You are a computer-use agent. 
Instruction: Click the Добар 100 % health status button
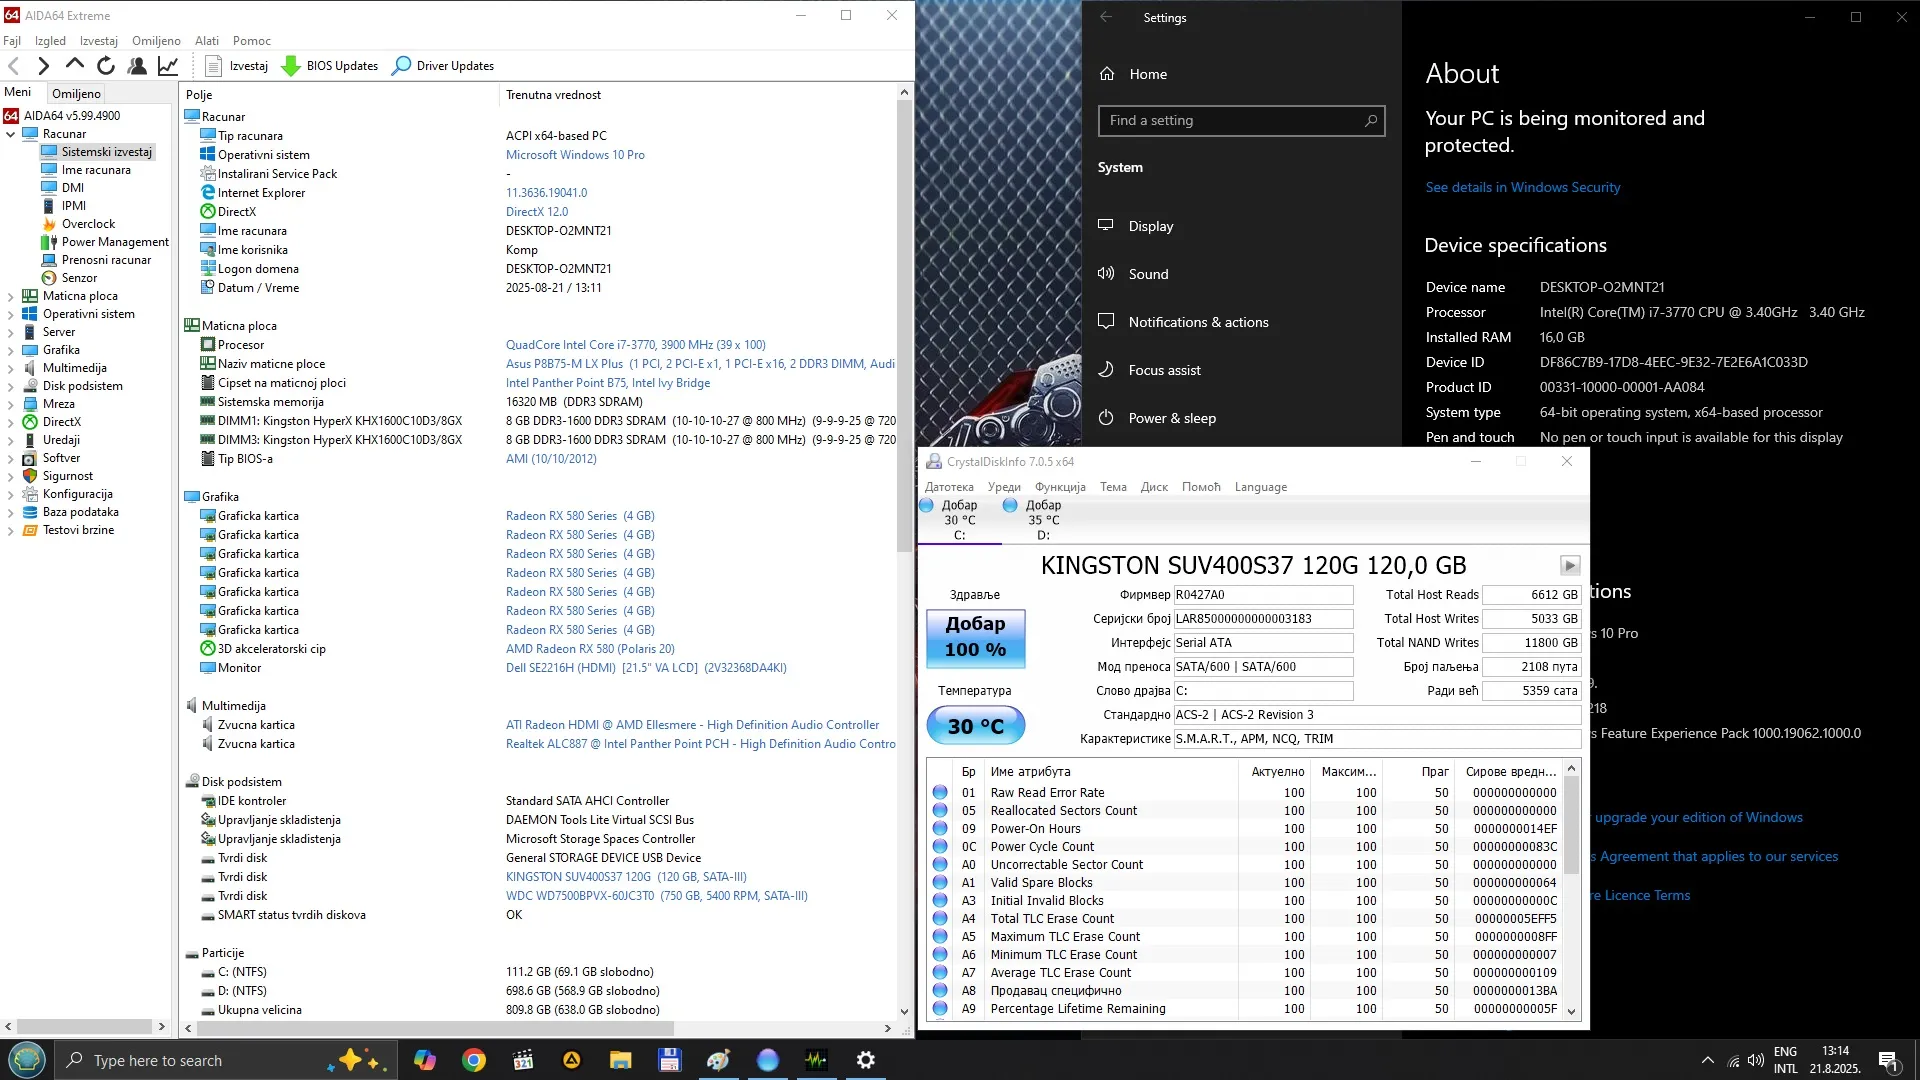point(975,637)
